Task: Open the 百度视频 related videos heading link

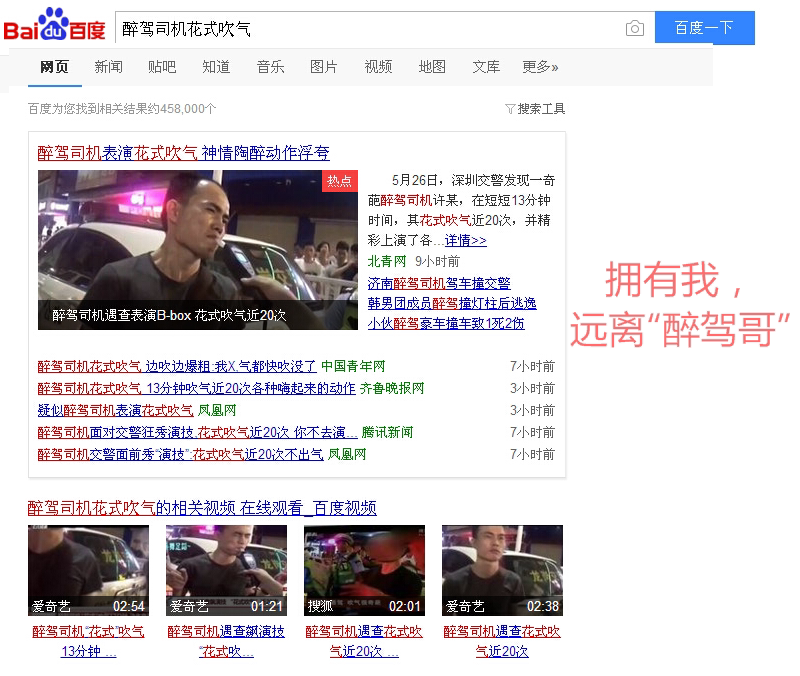Action: [x=202, y=508]
